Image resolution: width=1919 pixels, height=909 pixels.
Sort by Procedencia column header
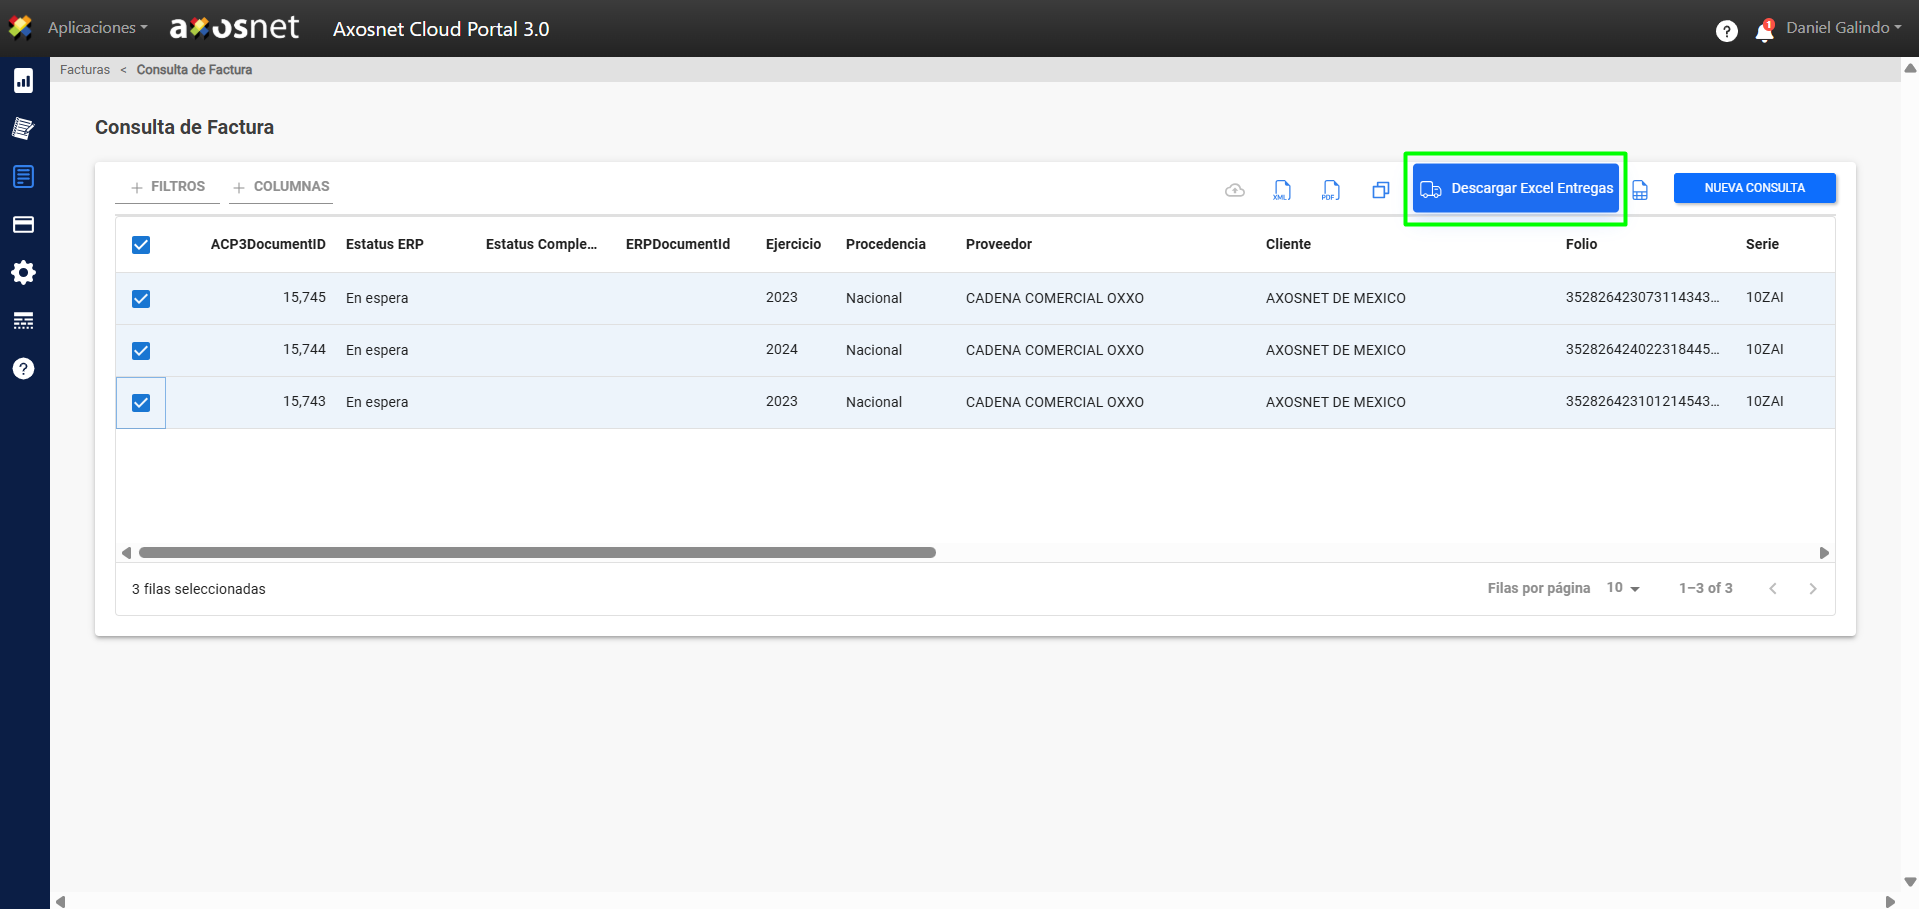tap(886, 244)
